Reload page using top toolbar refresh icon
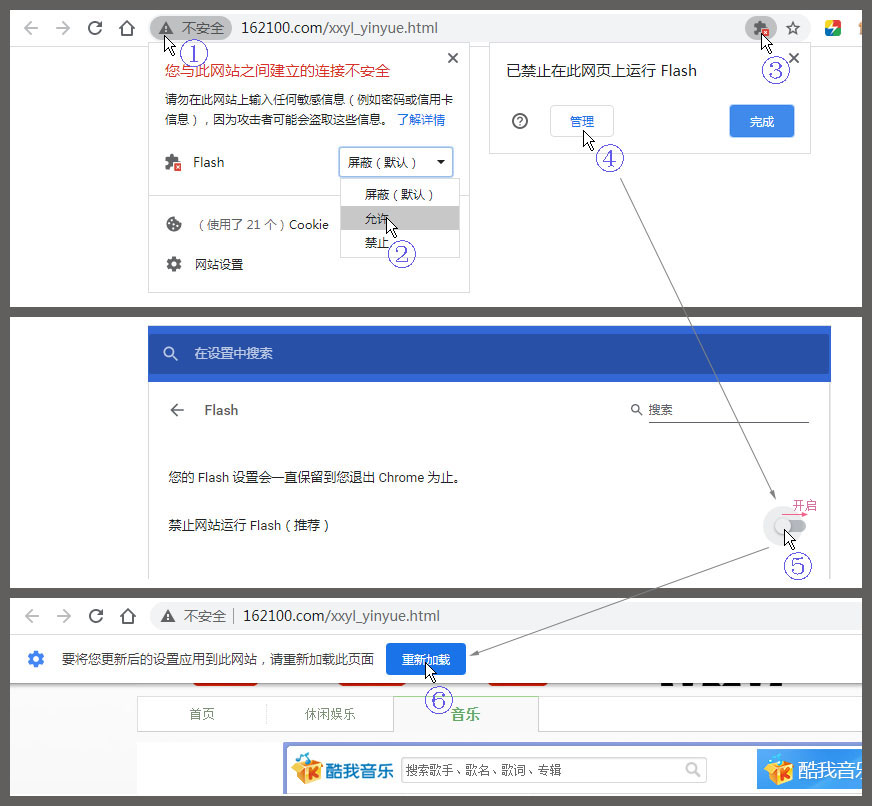This screenshot has width=872, height=806. pos(95,28)
